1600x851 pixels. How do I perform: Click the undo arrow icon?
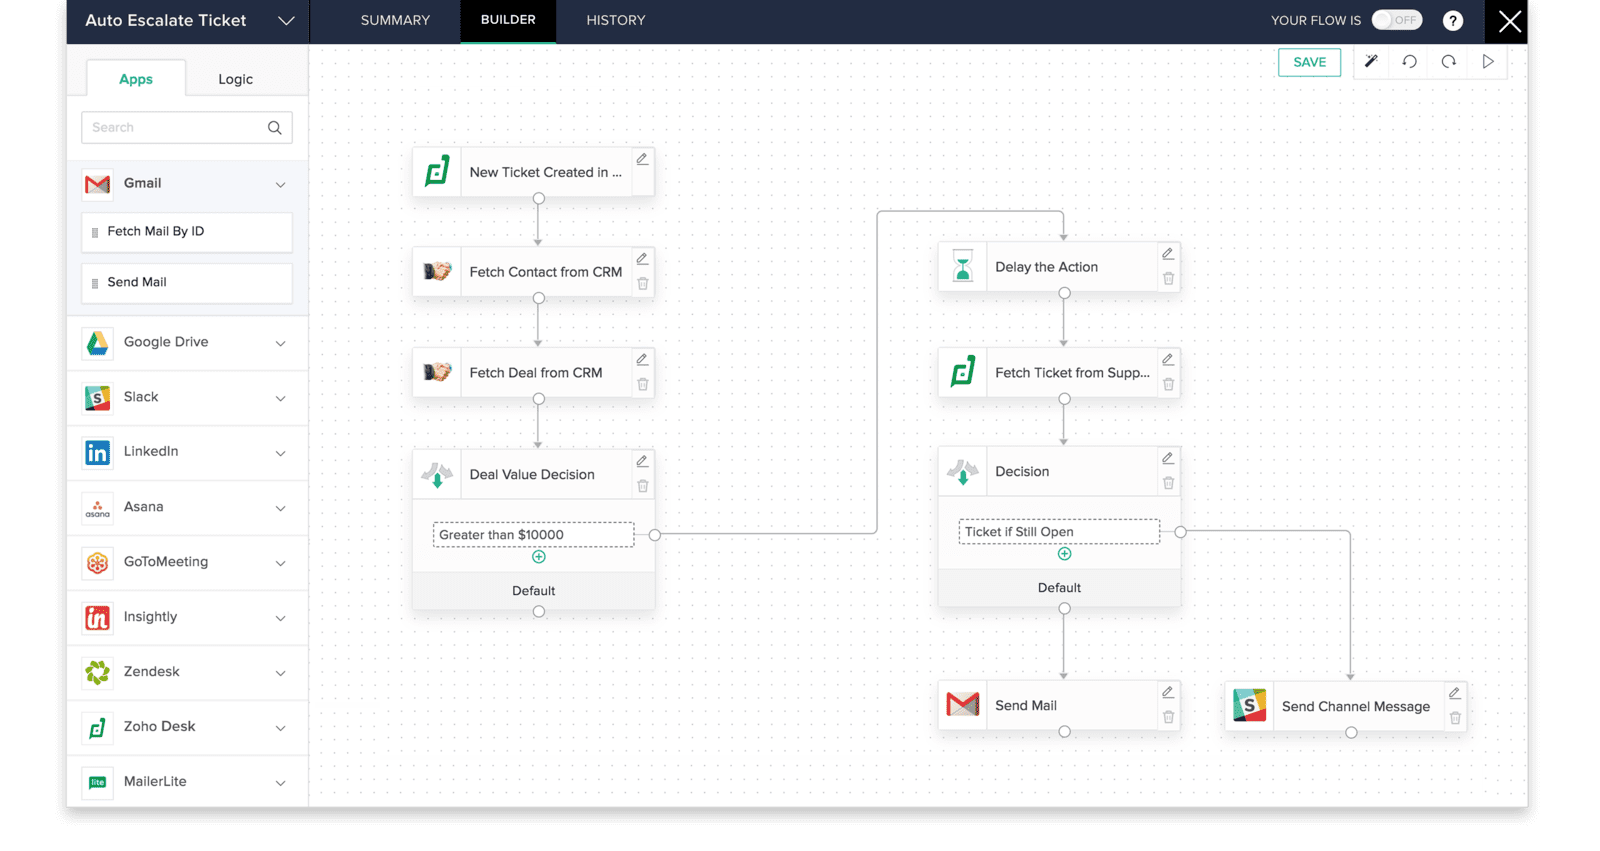[x=1410, y=62]
